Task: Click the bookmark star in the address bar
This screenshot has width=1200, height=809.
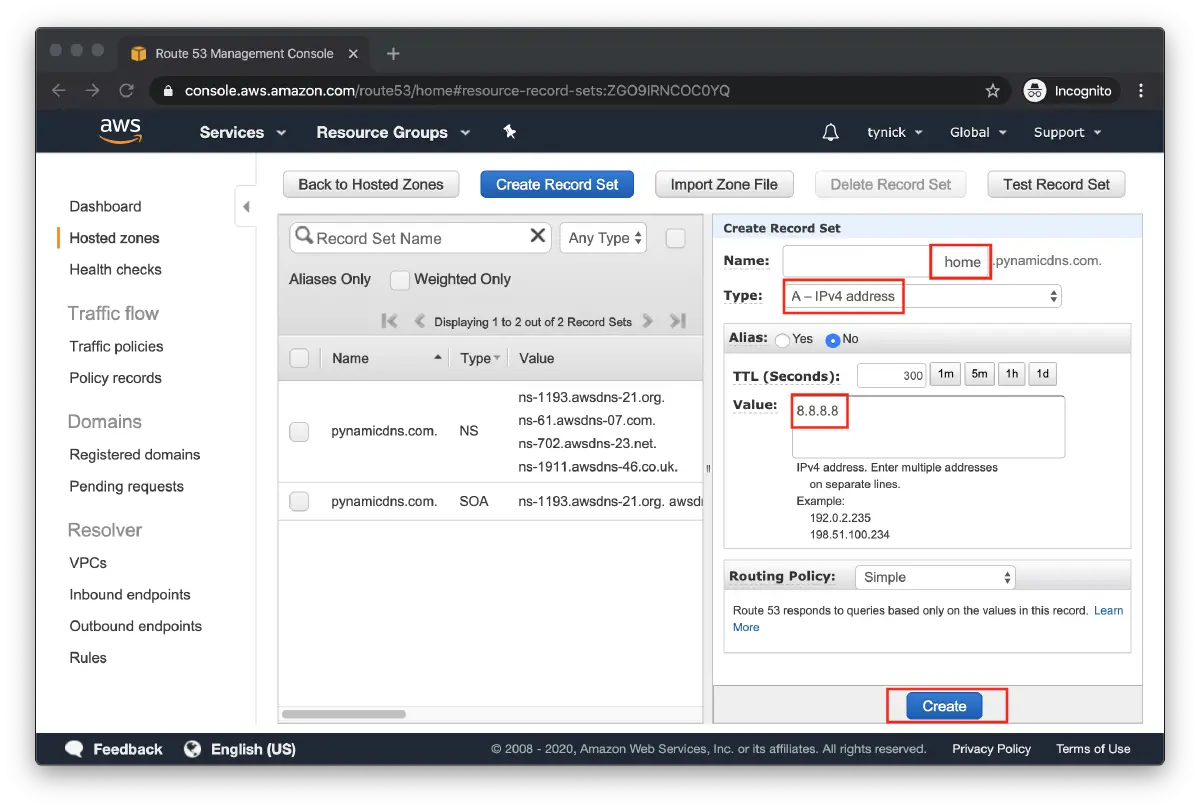Action: 992,90
